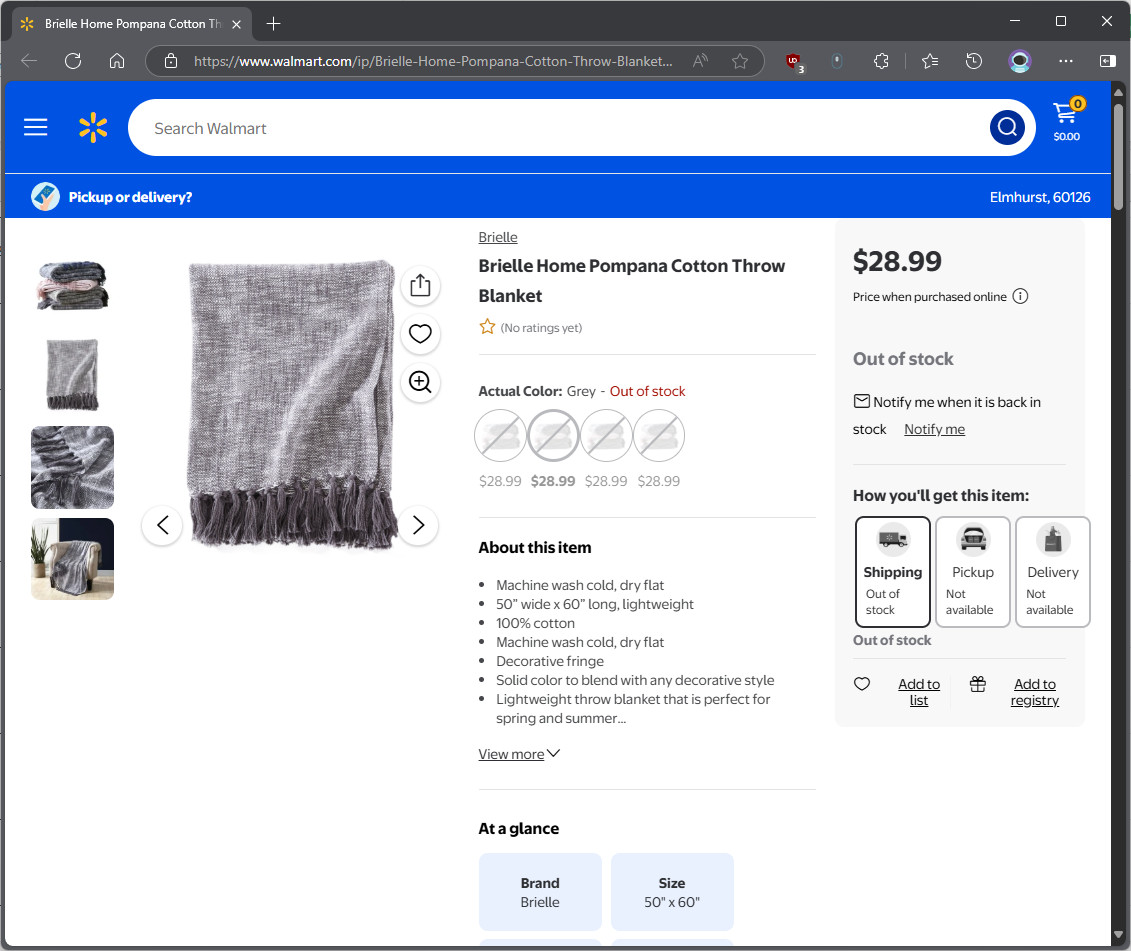This screenshot has height=951, width=1131.
Task: Select the first color swatch
Action: click(x=500, y=436)
